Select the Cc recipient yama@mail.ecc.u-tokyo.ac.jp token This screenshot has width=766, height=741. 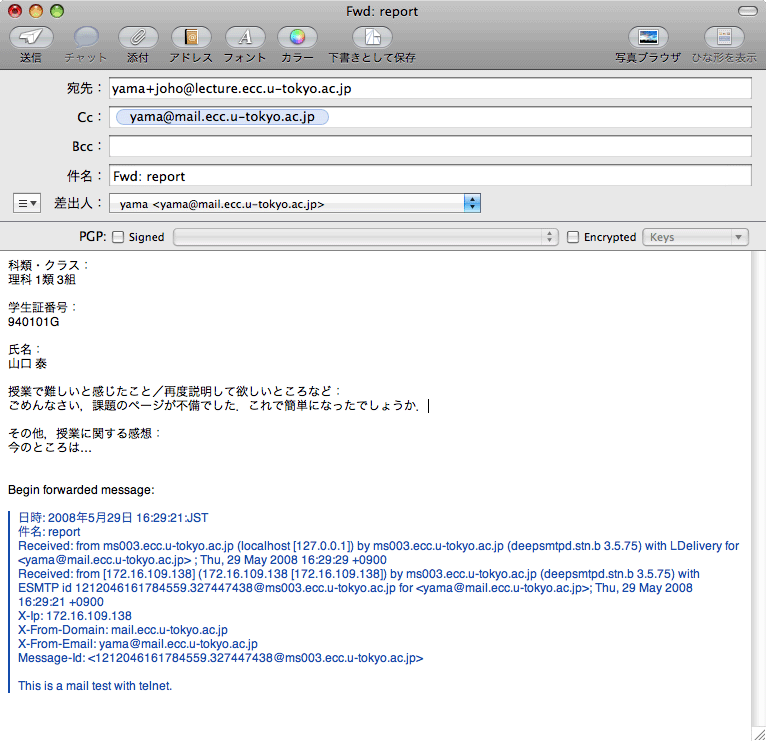[222, 117]
